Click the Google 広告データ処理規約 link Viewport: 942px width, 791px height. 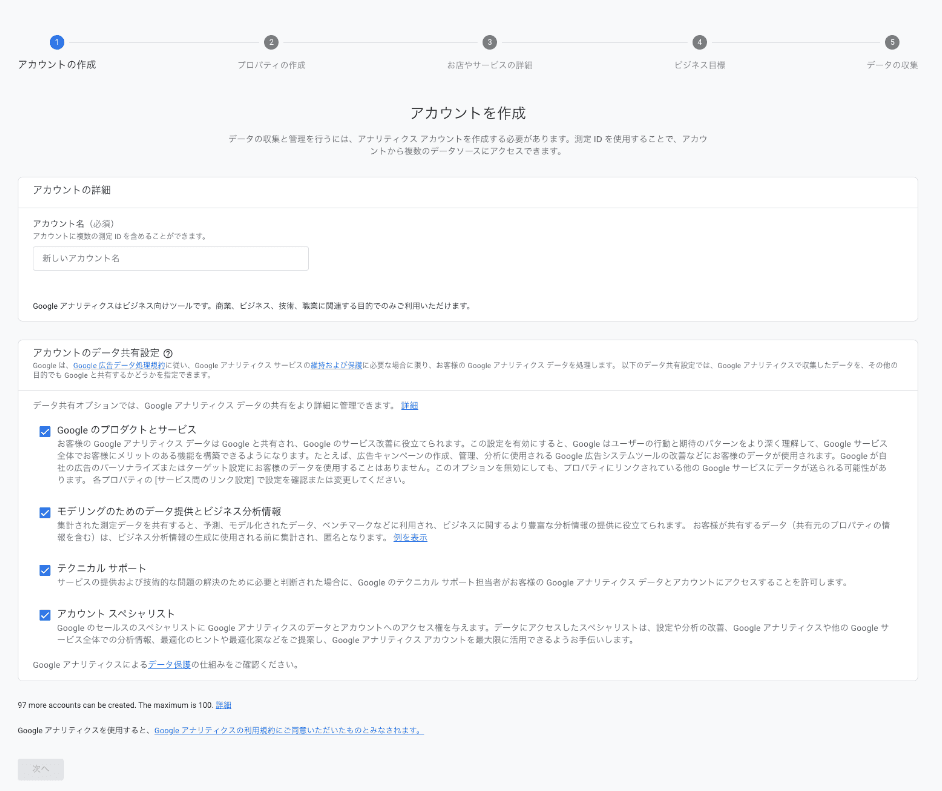click(x=118, y=366)
